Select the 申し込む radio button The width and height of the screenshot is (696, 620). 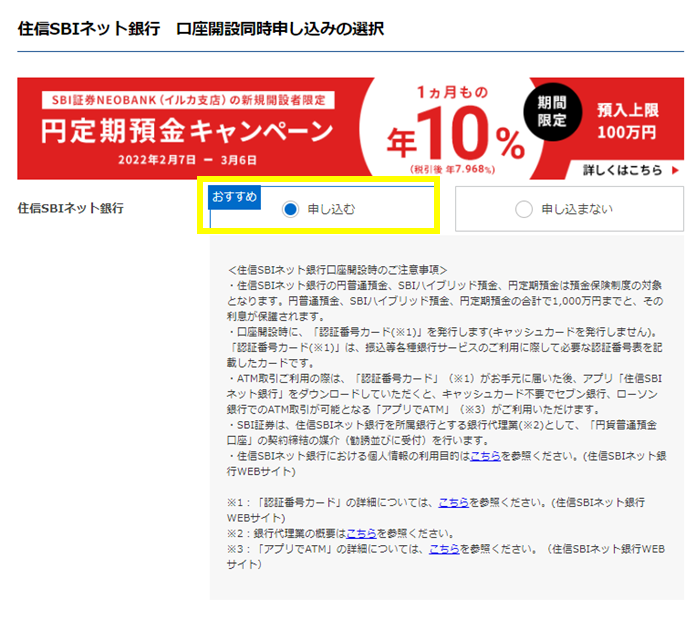pos(291,209)
